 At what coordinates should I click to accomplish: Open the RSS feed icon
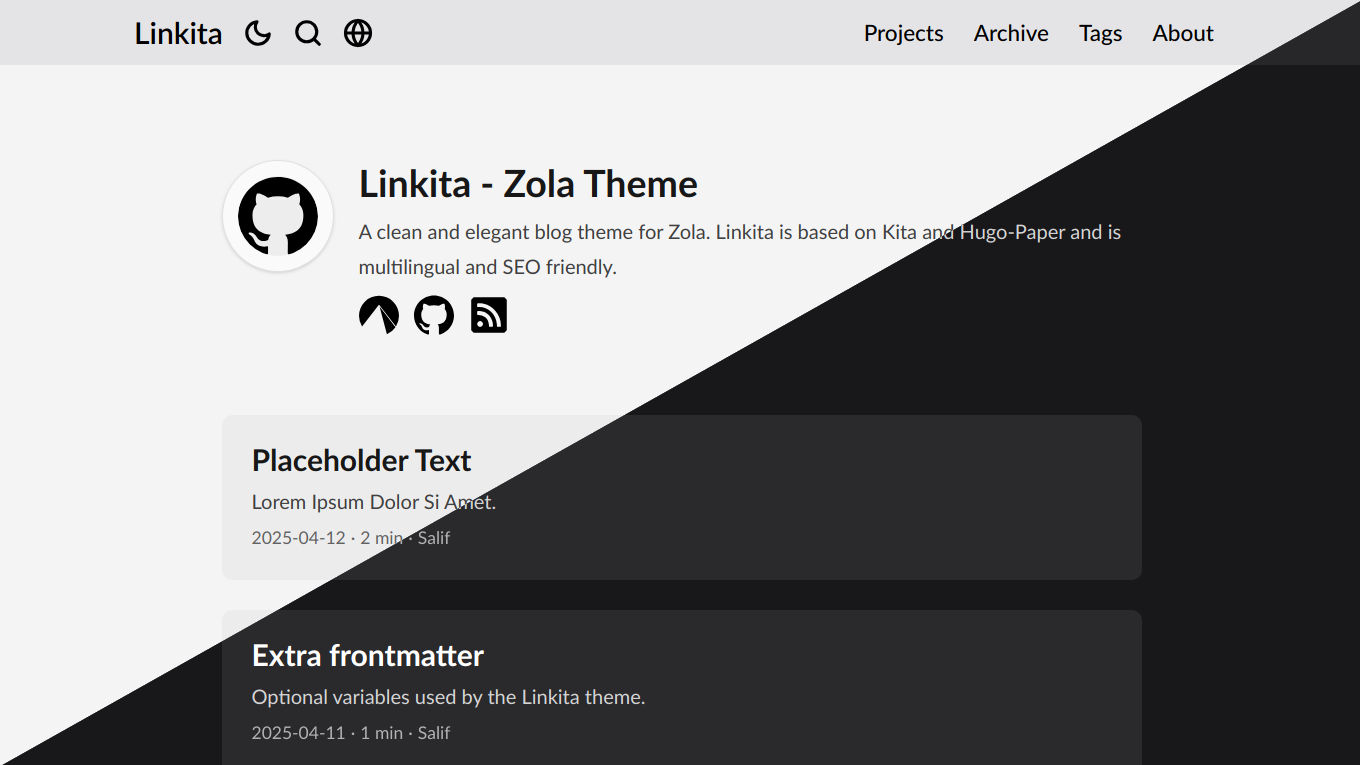[489, 316]
